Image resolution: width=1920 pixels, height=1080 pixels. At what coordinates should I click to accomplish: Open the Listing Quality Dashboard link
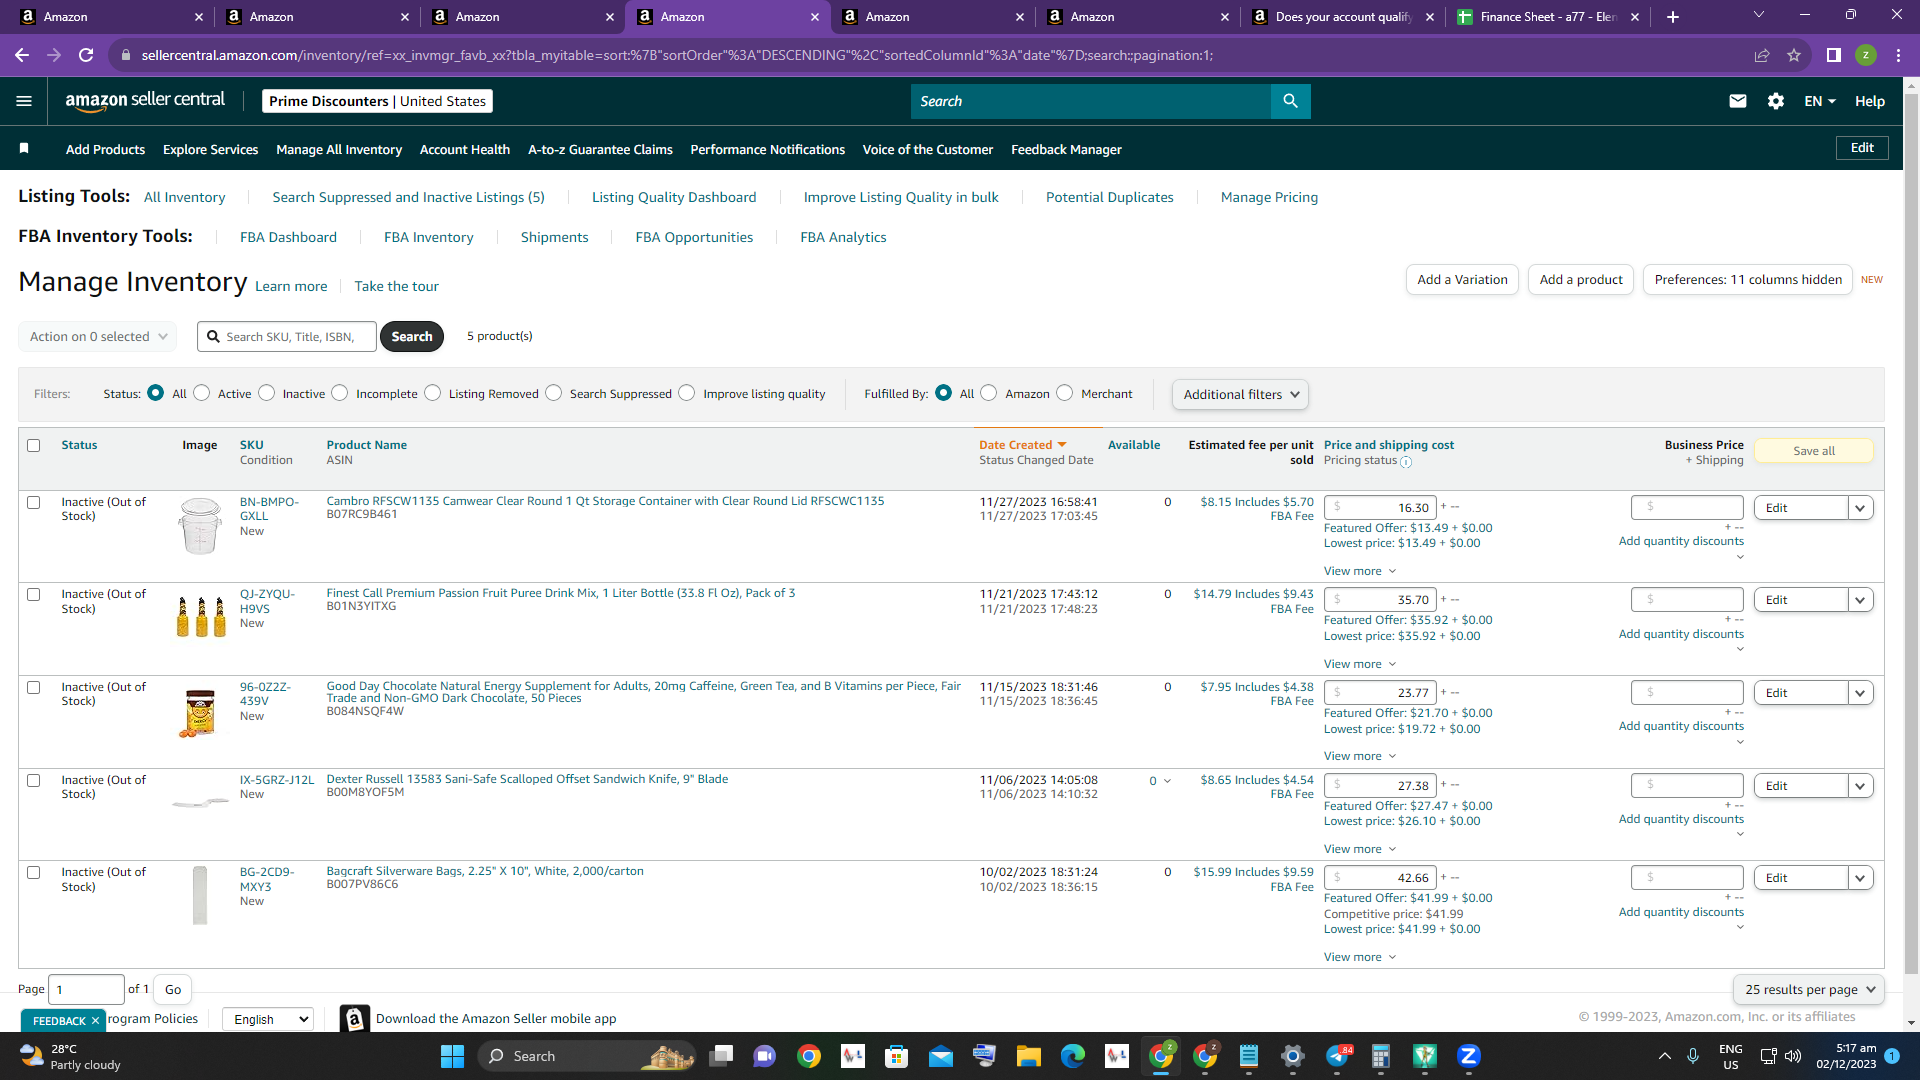coord(674,197)
